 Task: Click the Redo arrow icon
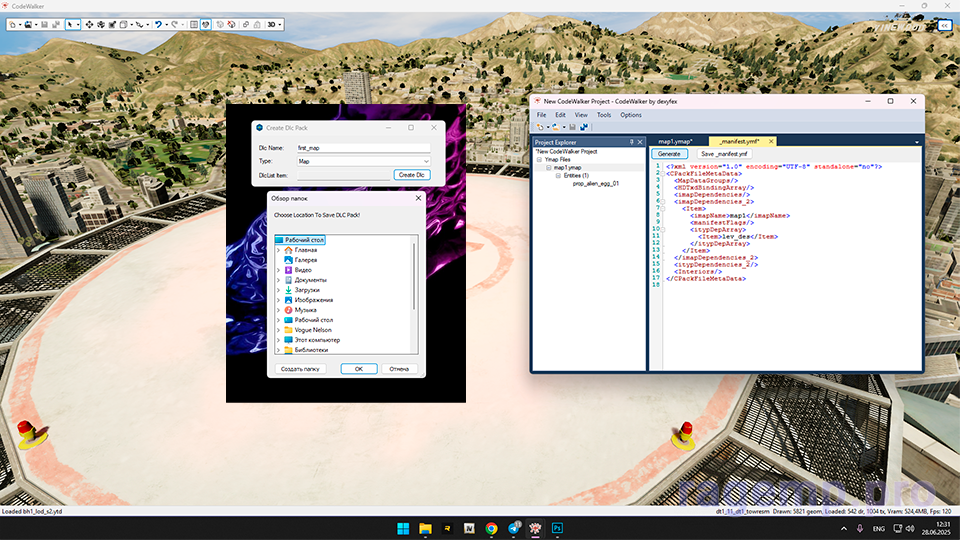coord(174,24)
